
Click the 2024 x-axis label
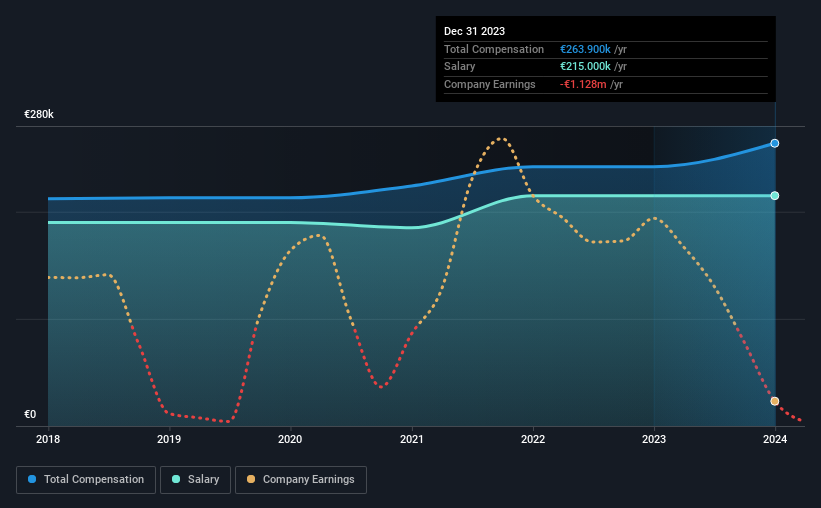(x=775, y=439)
